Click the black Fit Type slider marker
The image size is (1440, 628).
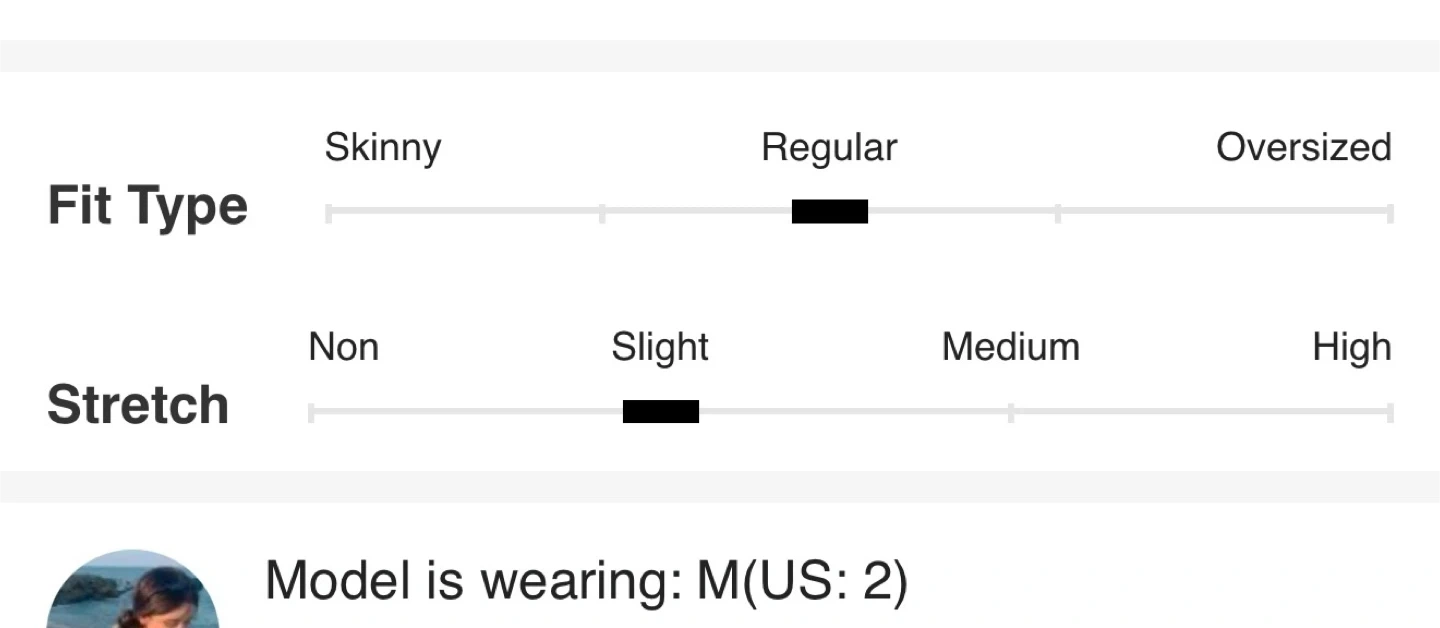tap(829, 212)
